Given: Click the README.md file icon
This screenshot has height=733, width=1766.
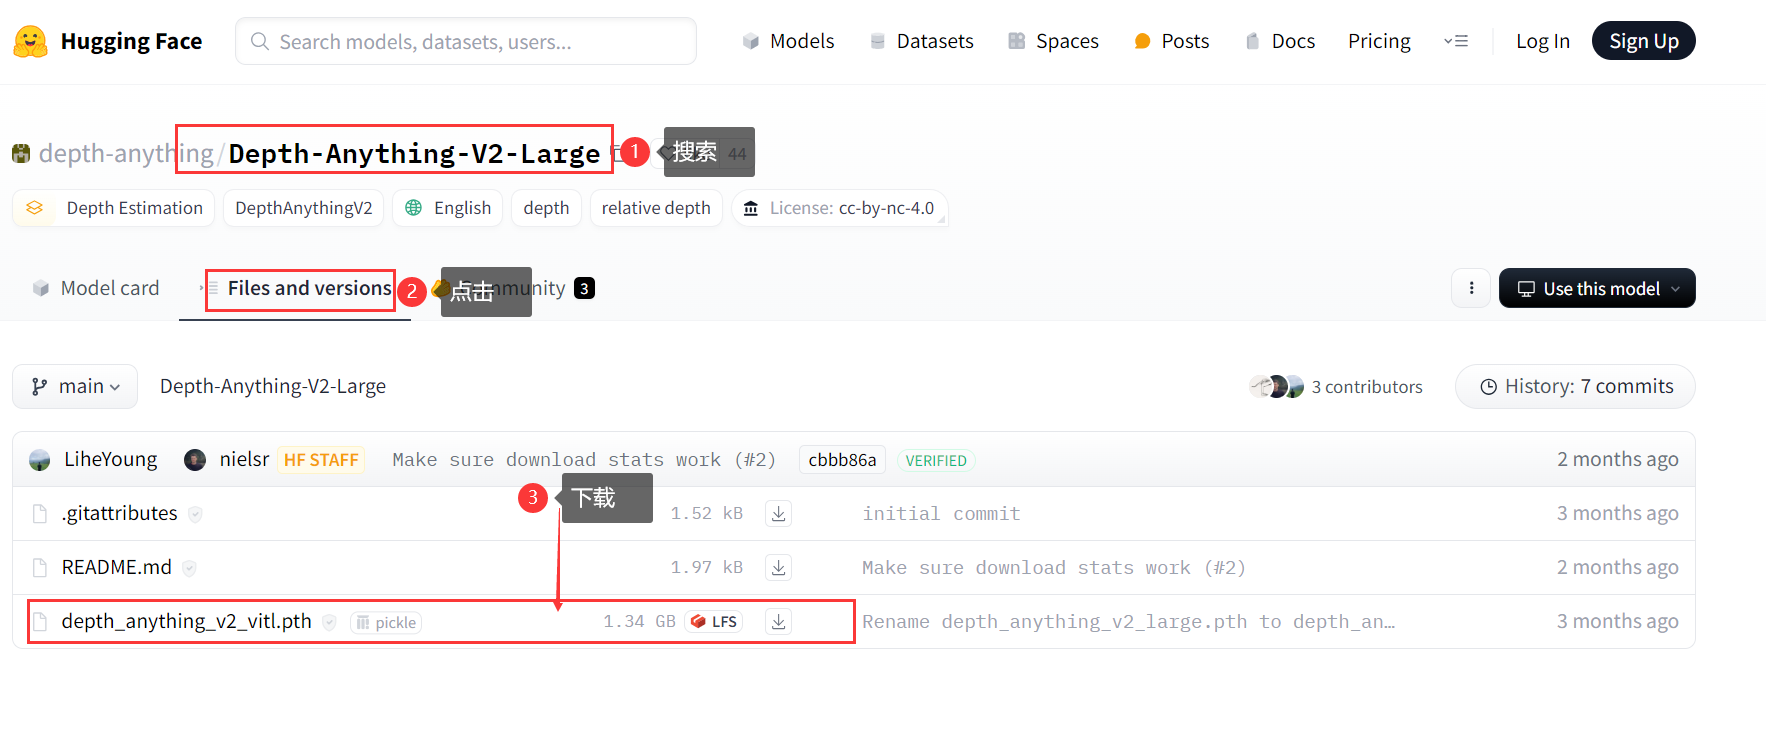Looking at the screenshot, I should (40, 568).
